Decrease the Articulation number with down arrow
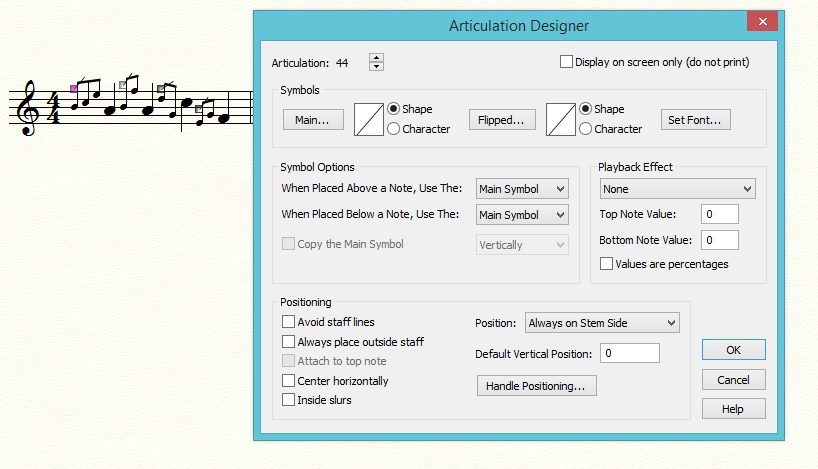The image size is (818, 469). [x=376, y=67]
